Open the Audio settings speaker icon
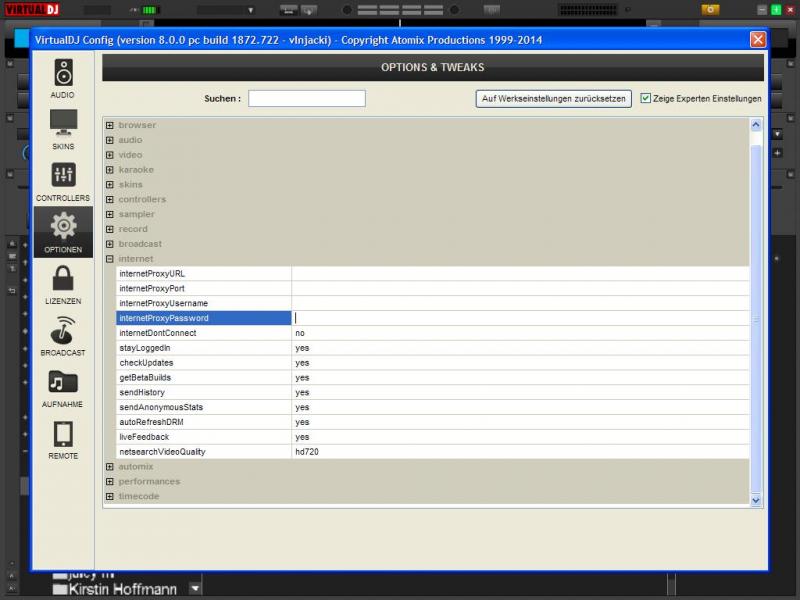Screen dimensions: 800x600 click(63, 73)
